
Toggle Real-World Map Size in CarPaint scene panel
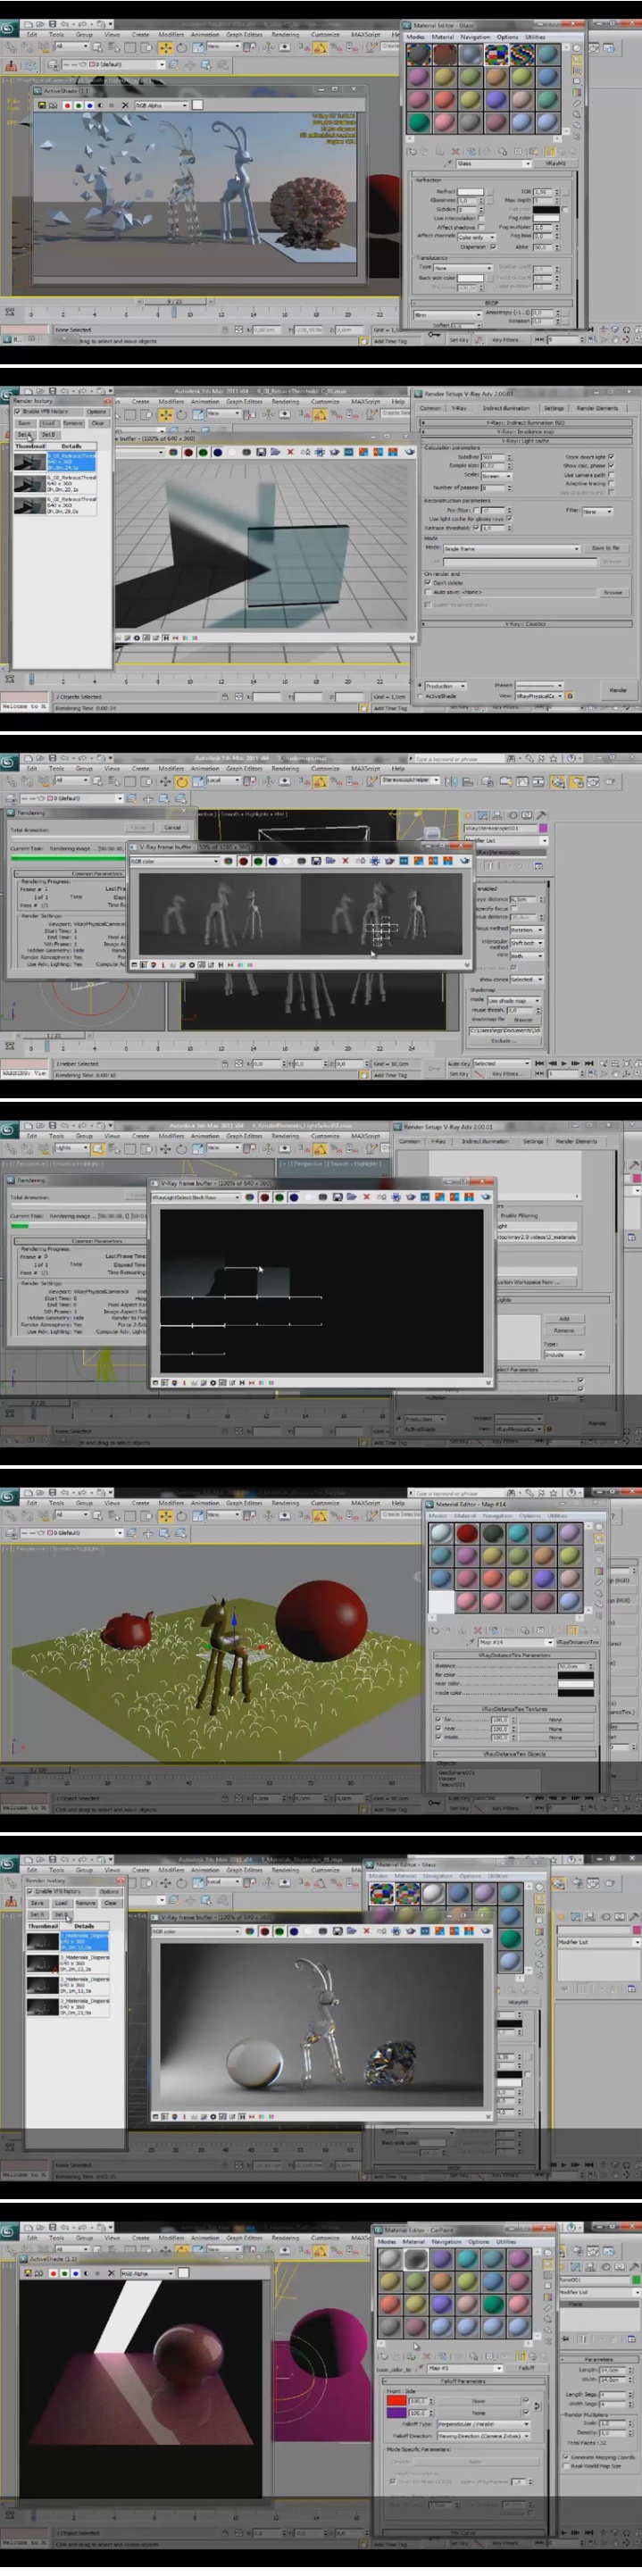(x=564, y=2465)
